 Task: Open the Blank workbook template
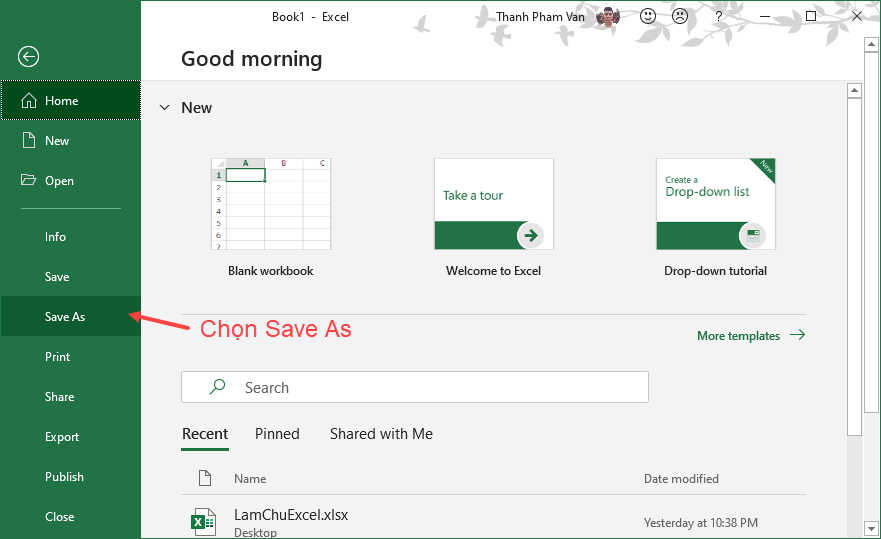pos(270,205)
